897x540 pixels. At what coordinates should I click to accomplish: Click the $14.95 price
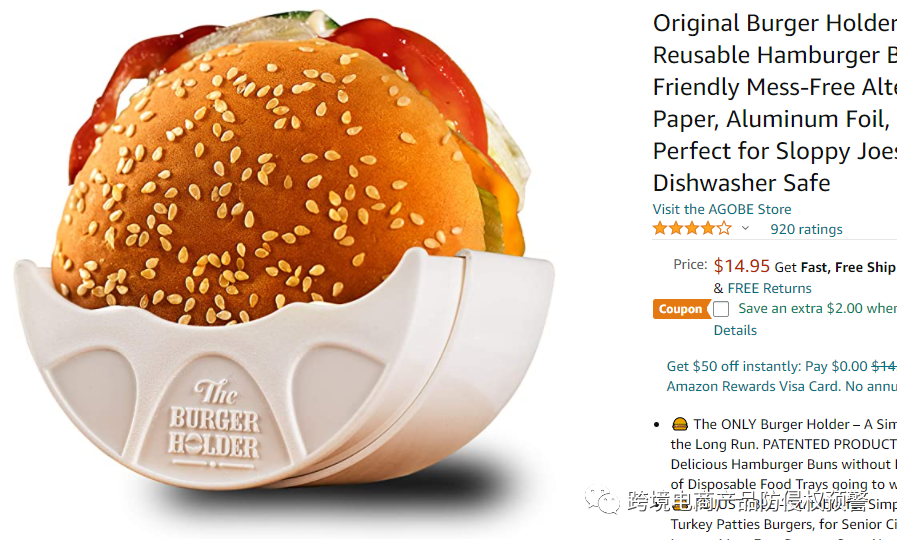click(741, 266)
